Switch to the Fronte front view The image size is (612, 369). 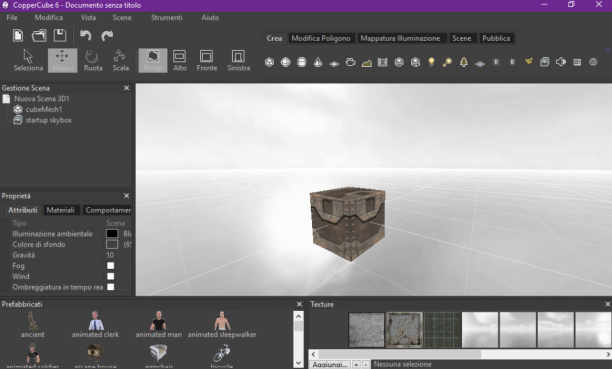[206, 61]
